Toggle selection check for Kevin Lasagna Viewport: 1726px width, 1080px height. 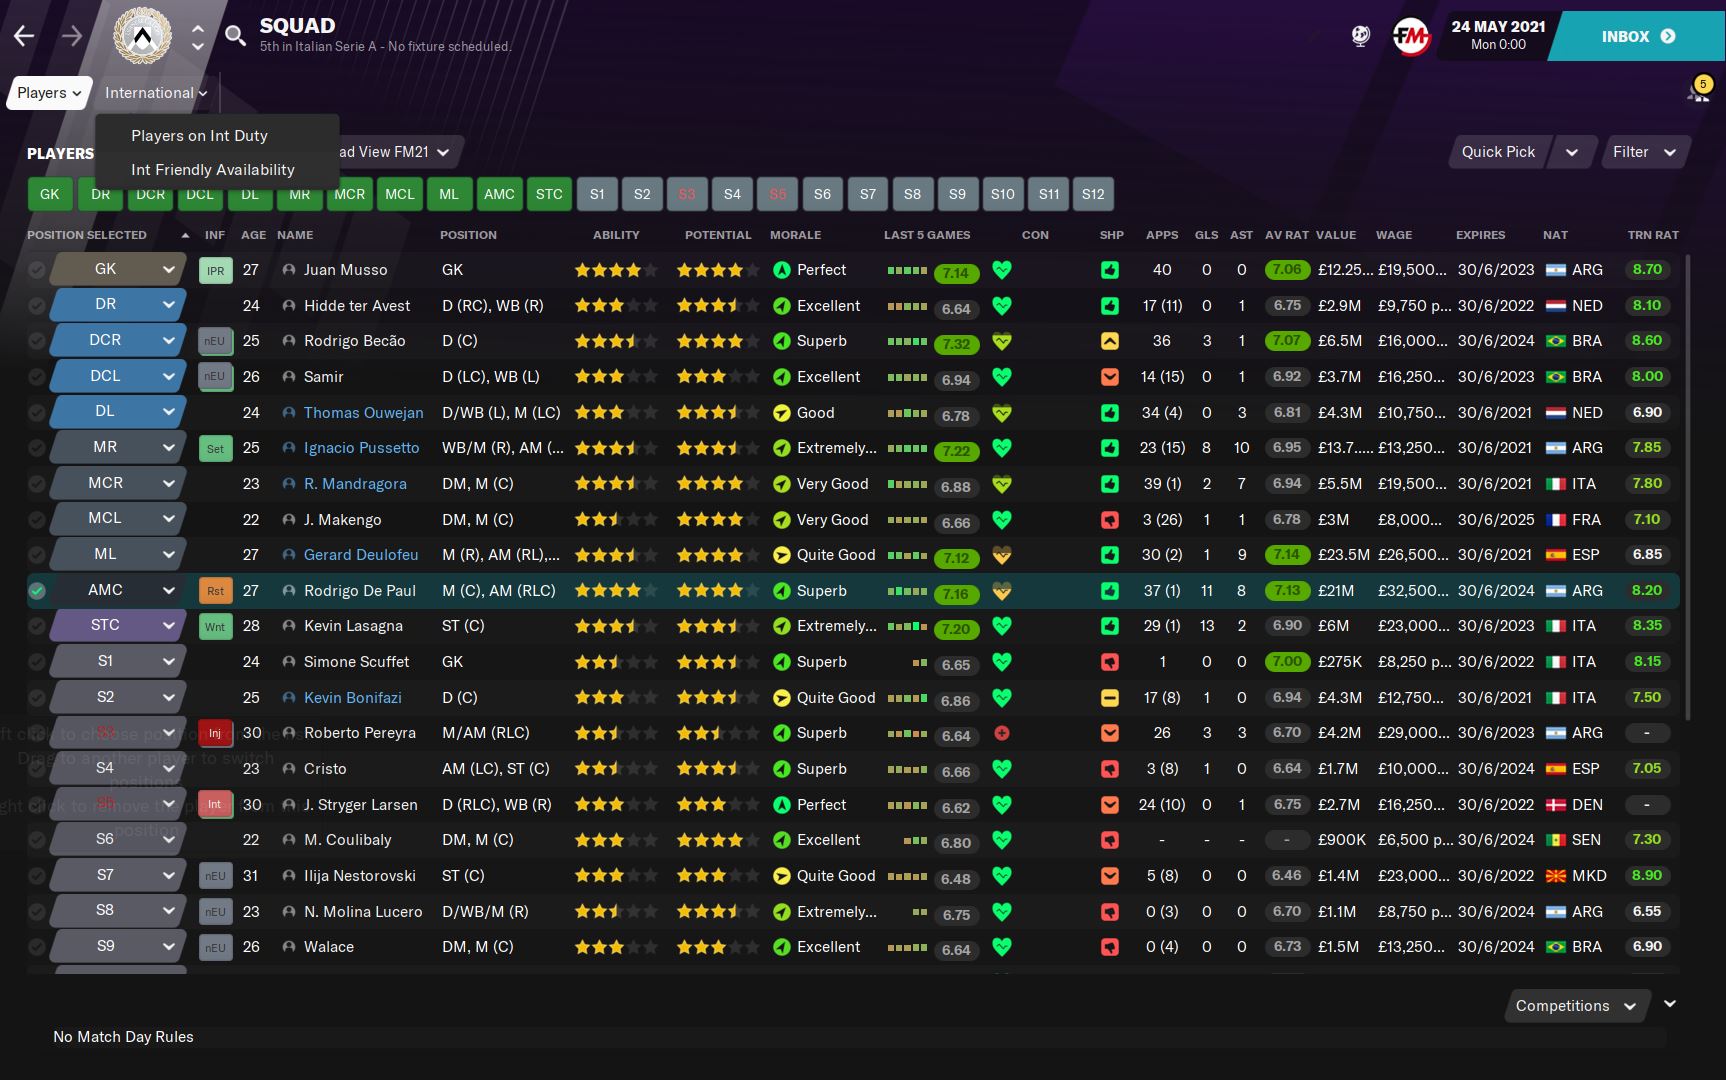37,626
